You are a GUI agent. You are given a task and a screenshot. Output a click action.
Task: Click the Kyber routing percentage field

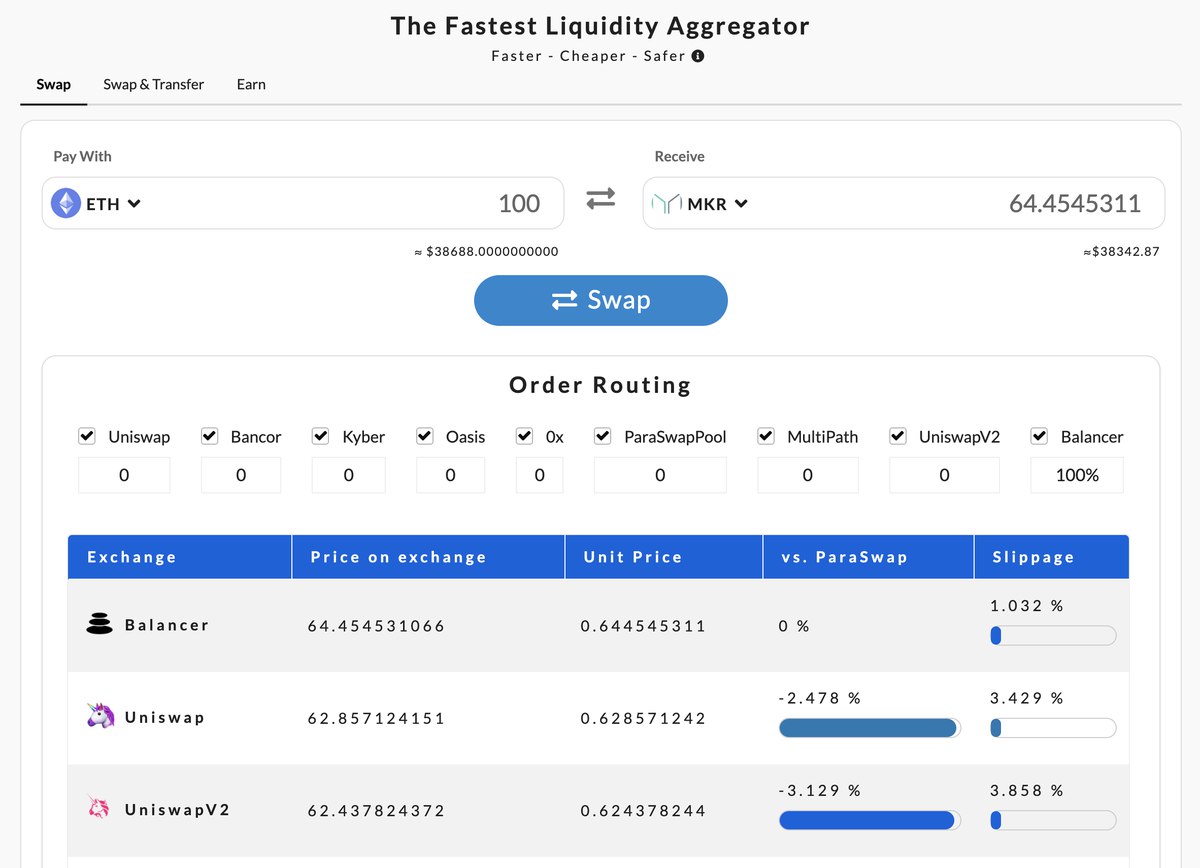[x=348, y=475]
